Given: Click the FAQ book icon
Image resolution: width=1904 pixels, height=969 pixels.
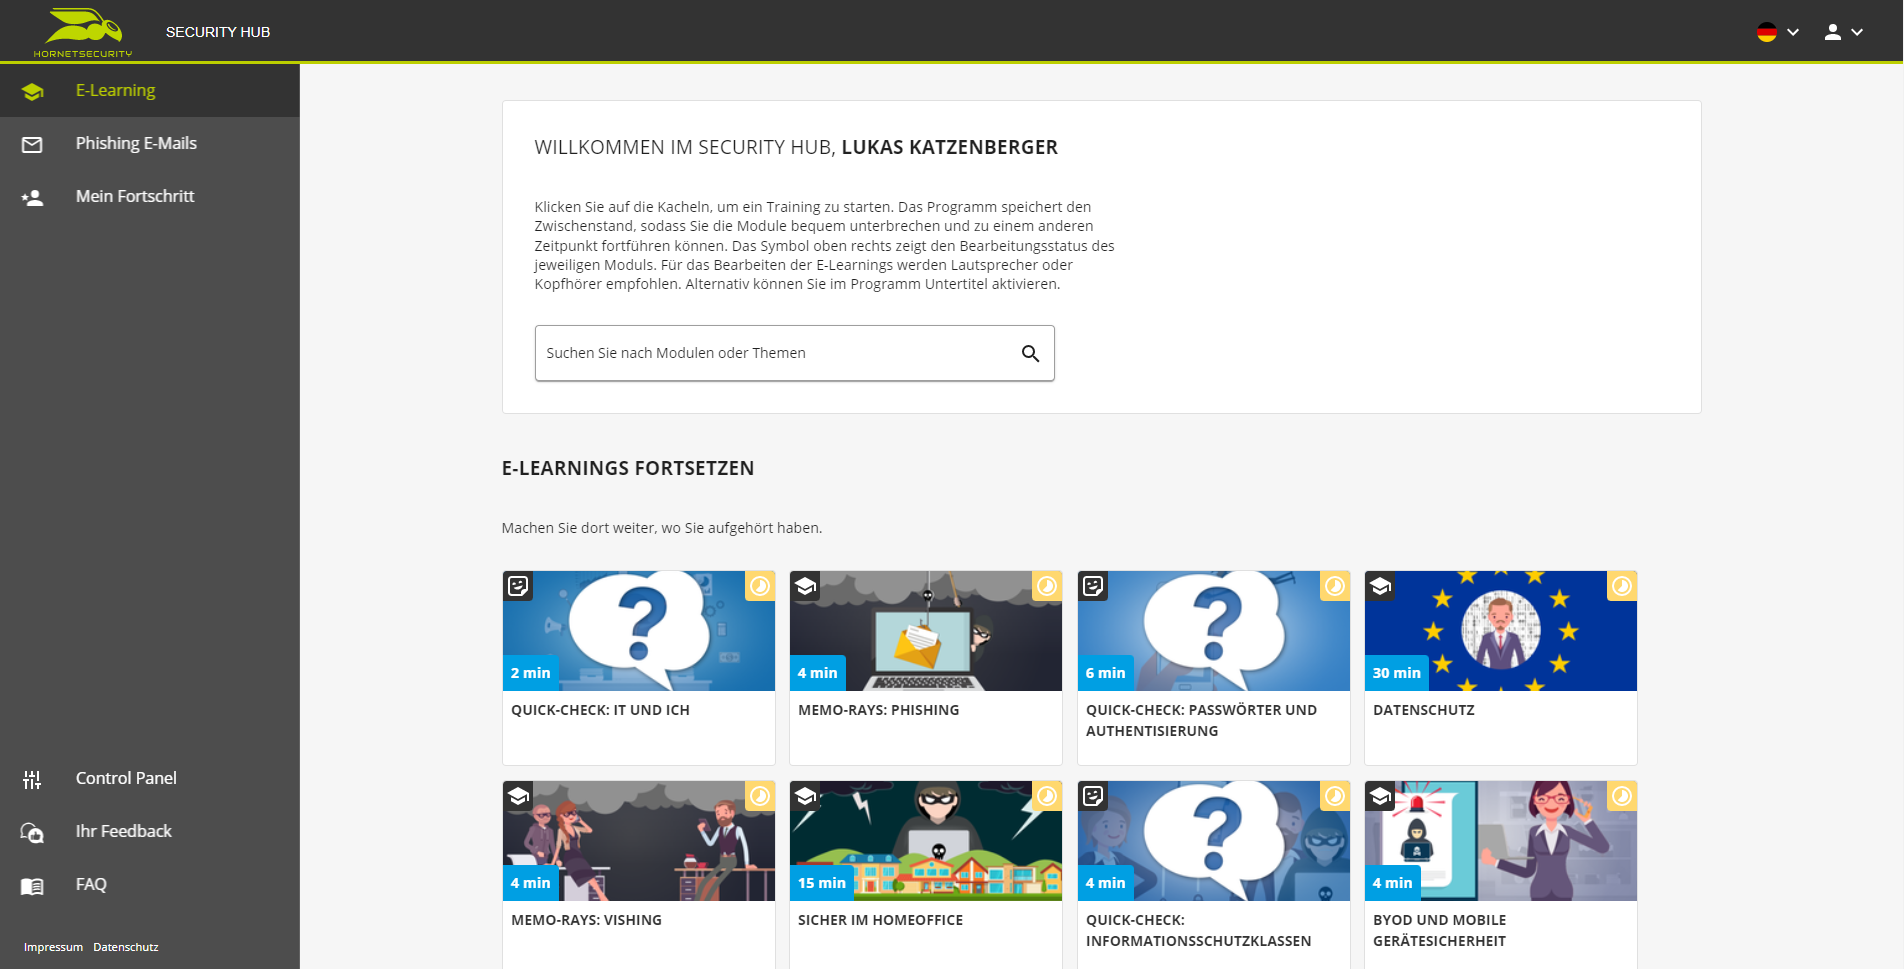Looking at the screenshot, I should 32,885.
